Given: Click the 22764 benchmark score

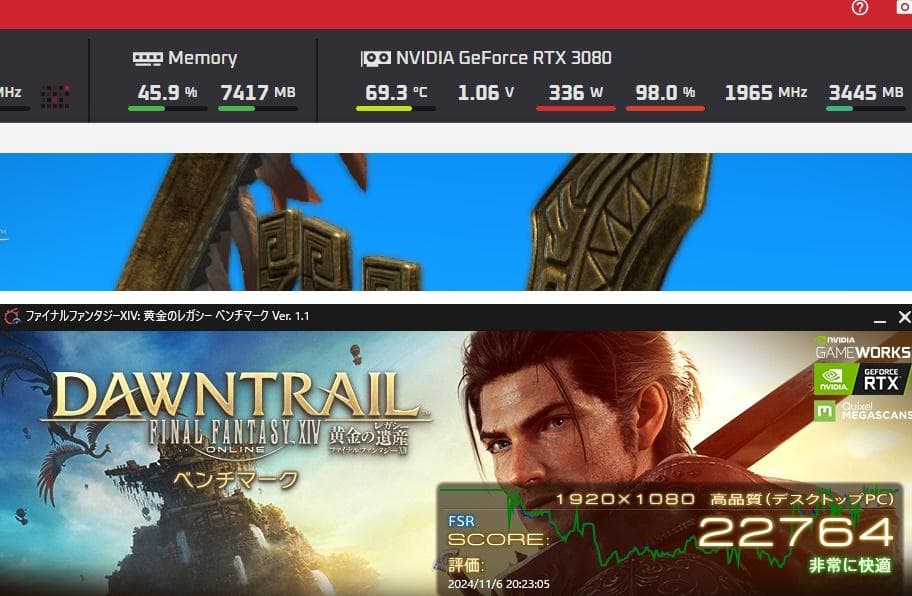Looking at the screenshot, I should pyautogui.click(x=796, y=531).
